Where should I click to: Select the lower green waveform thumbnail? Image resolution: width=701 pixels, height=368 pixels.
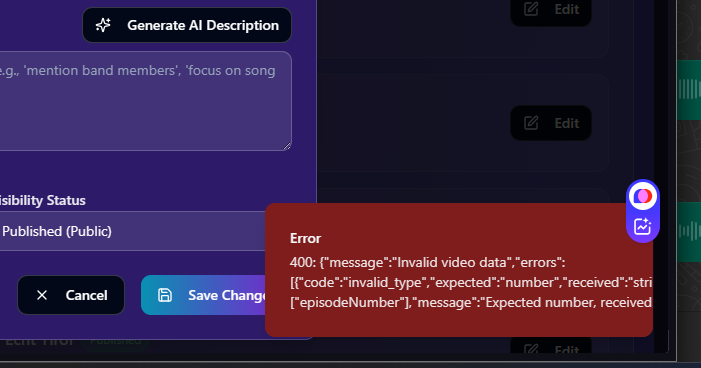coord(689,232)
